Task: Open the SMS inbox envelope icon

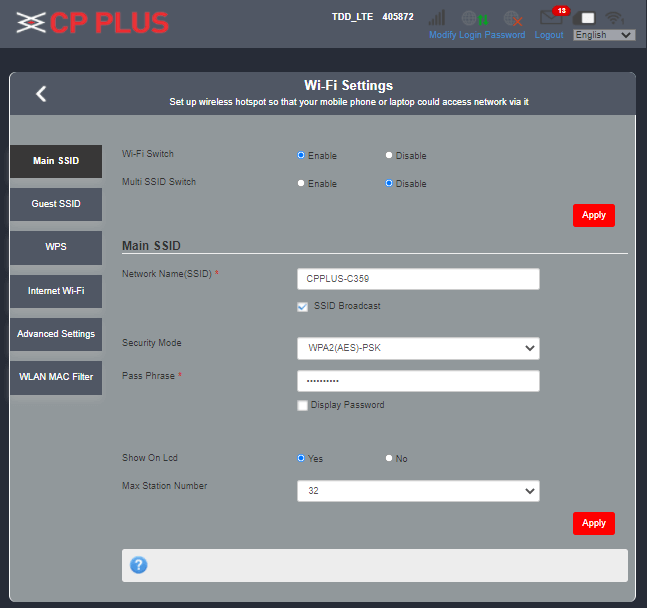Action: (550, 18)
